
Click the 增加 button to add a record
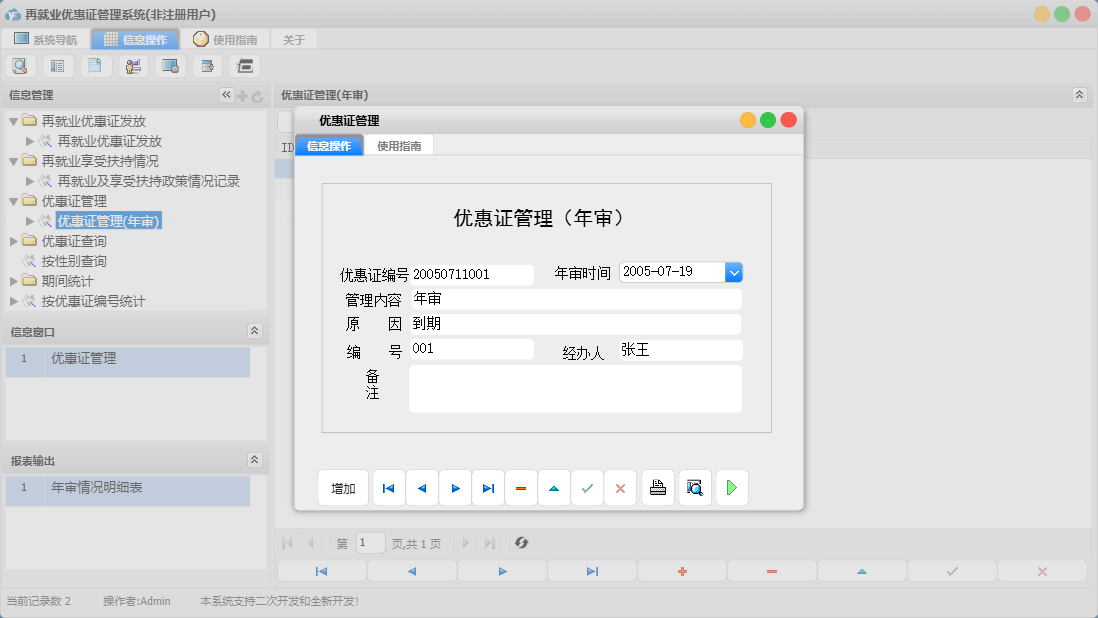343,487
